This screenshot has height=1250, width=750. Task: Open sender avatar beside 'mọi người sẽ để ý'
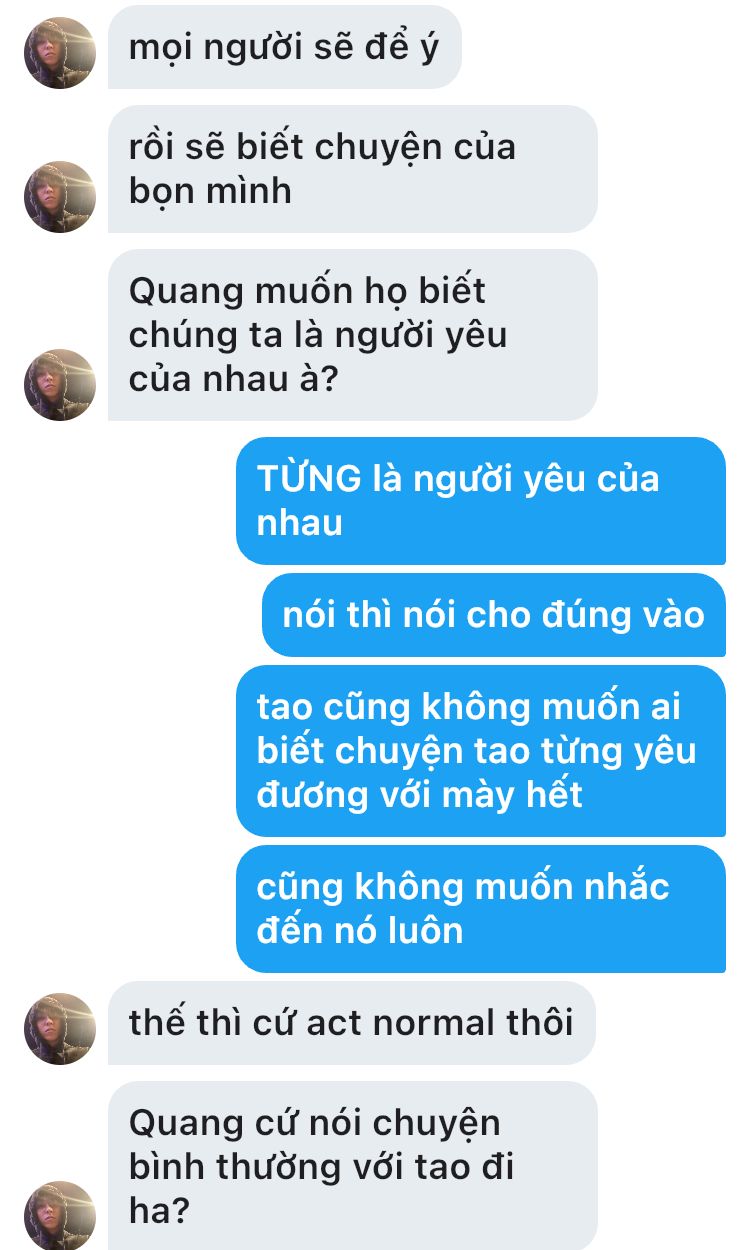click(x=60, y=53)
